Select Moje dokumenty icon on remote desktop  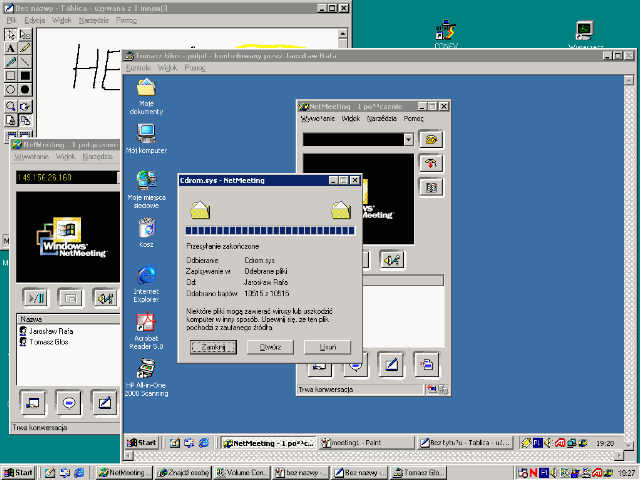[146, 97]
